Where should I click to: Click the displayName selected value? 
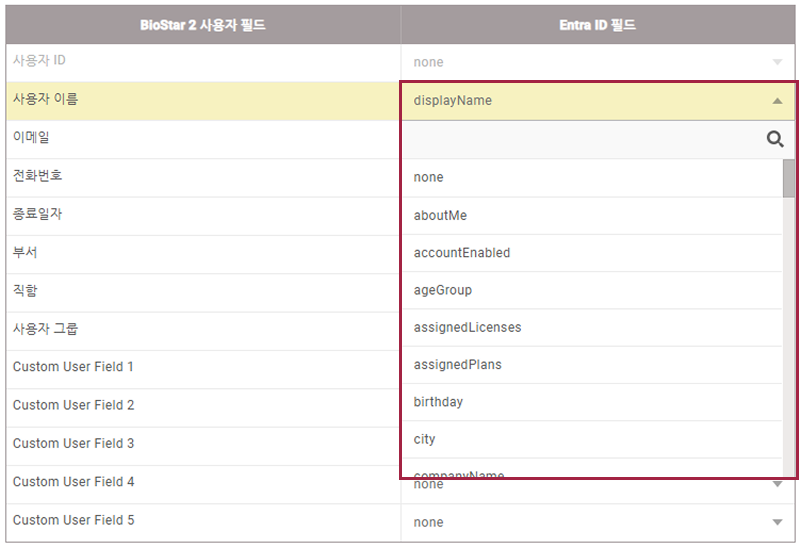(x=453, y=101)
